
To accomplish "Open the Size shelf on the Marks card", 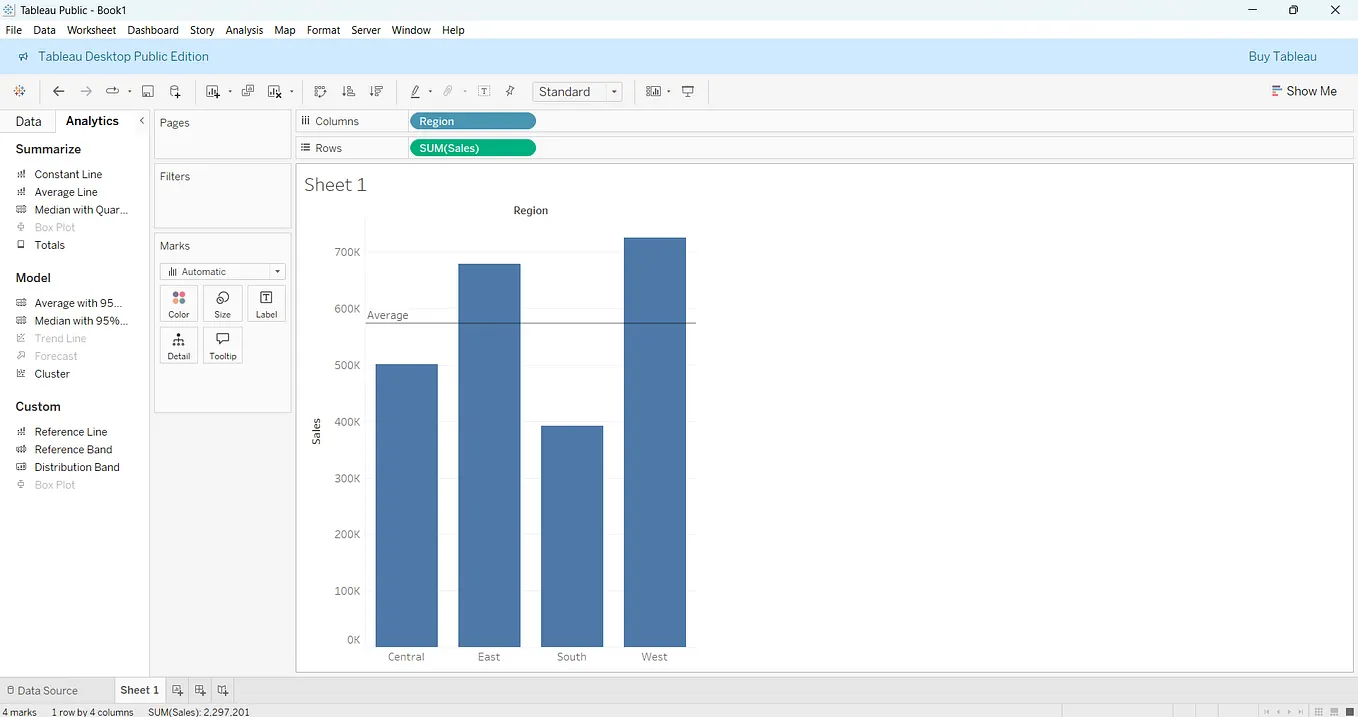I will point(221,303).
